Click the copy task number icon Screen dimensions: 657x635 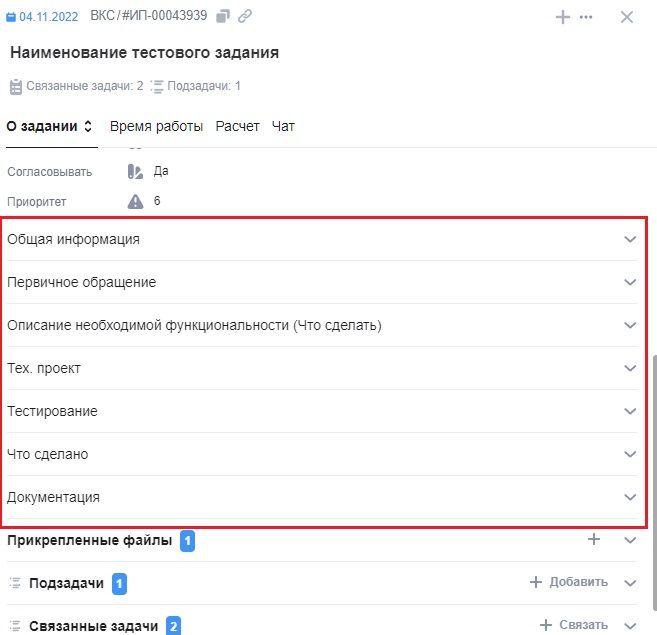pyautogui.click(x=222, y=16)
